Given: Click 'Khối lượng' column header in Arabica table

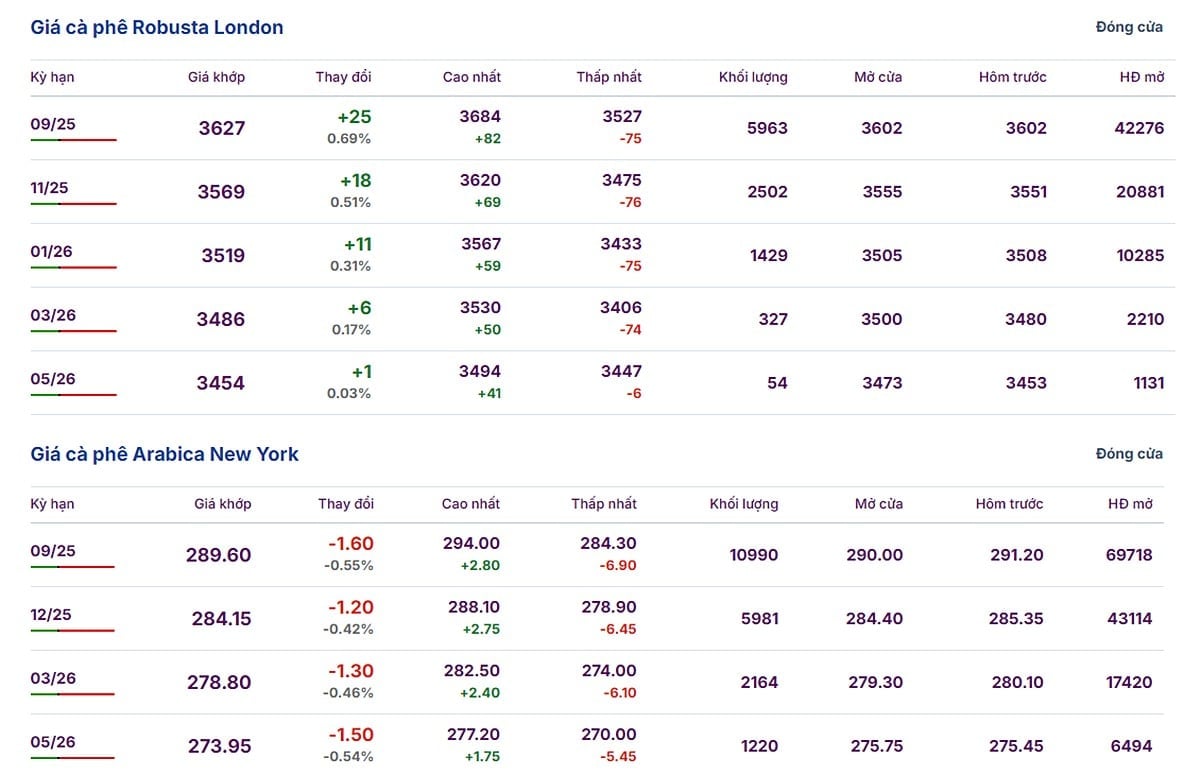Looking at the screenshot, I should click(x=744, y=504).
